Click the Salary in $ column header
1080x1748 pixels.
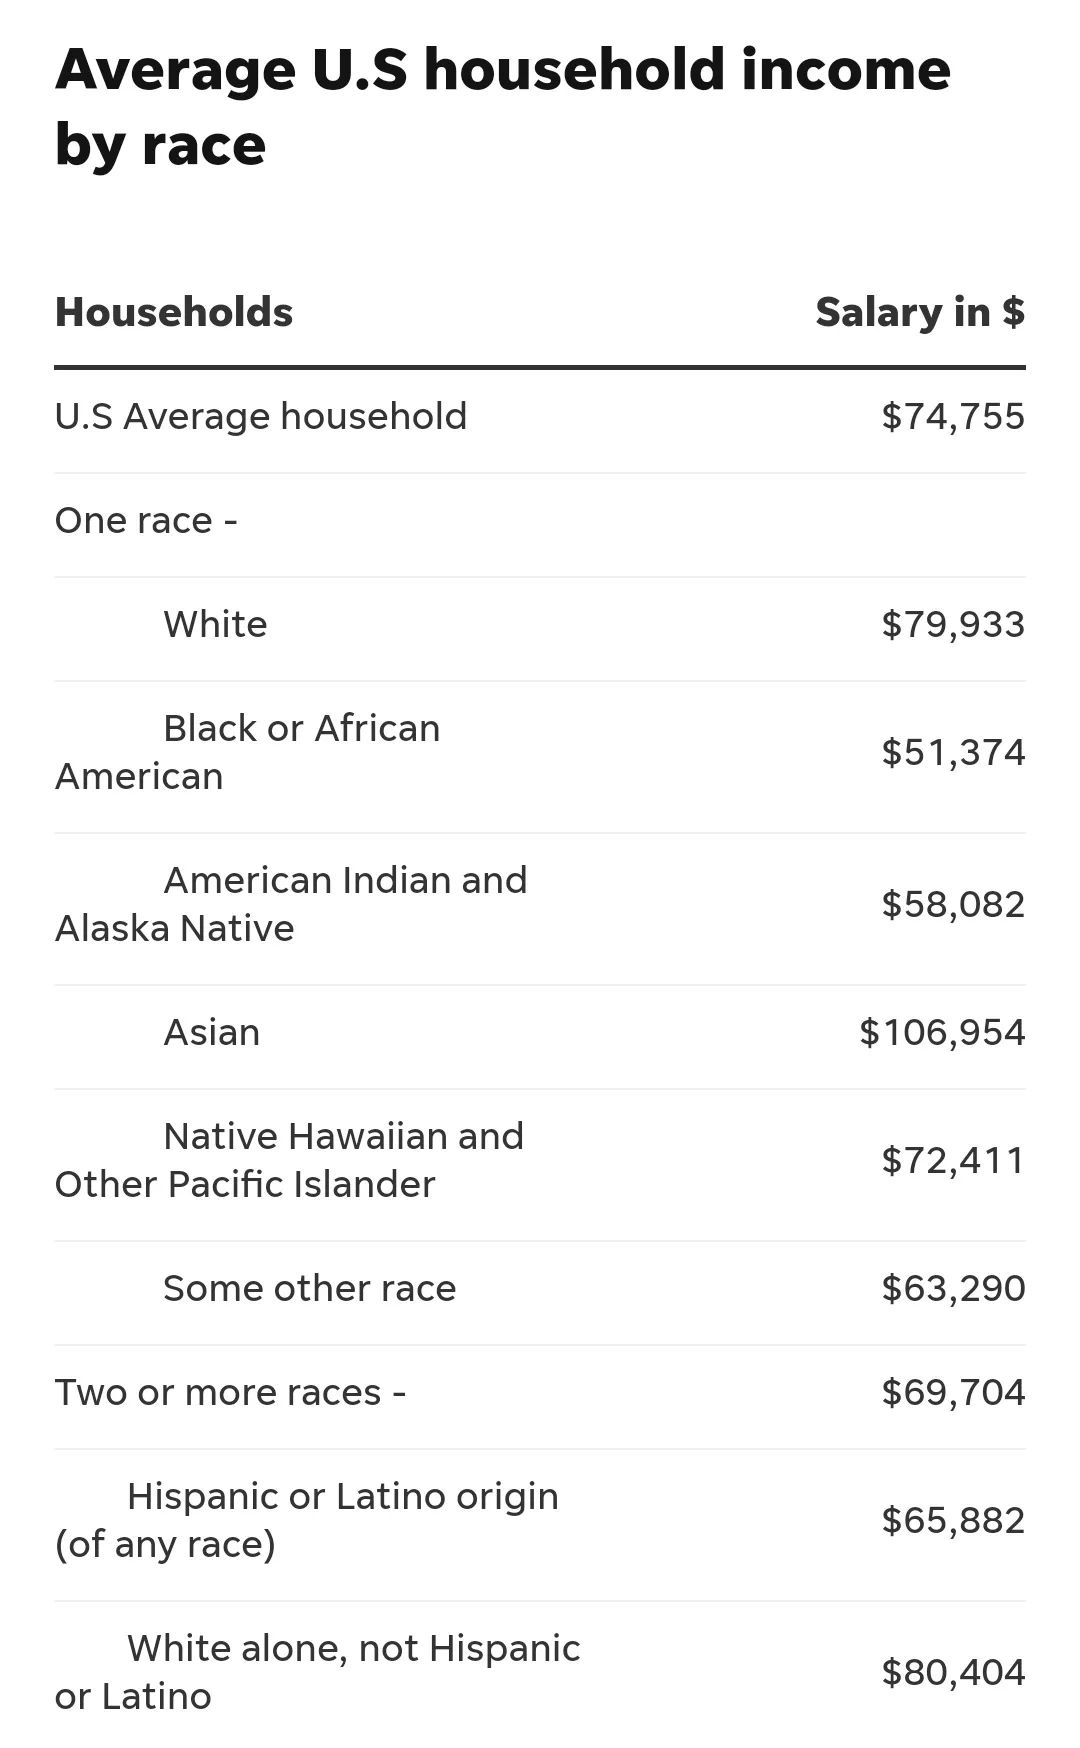click(x=920, y=312)
